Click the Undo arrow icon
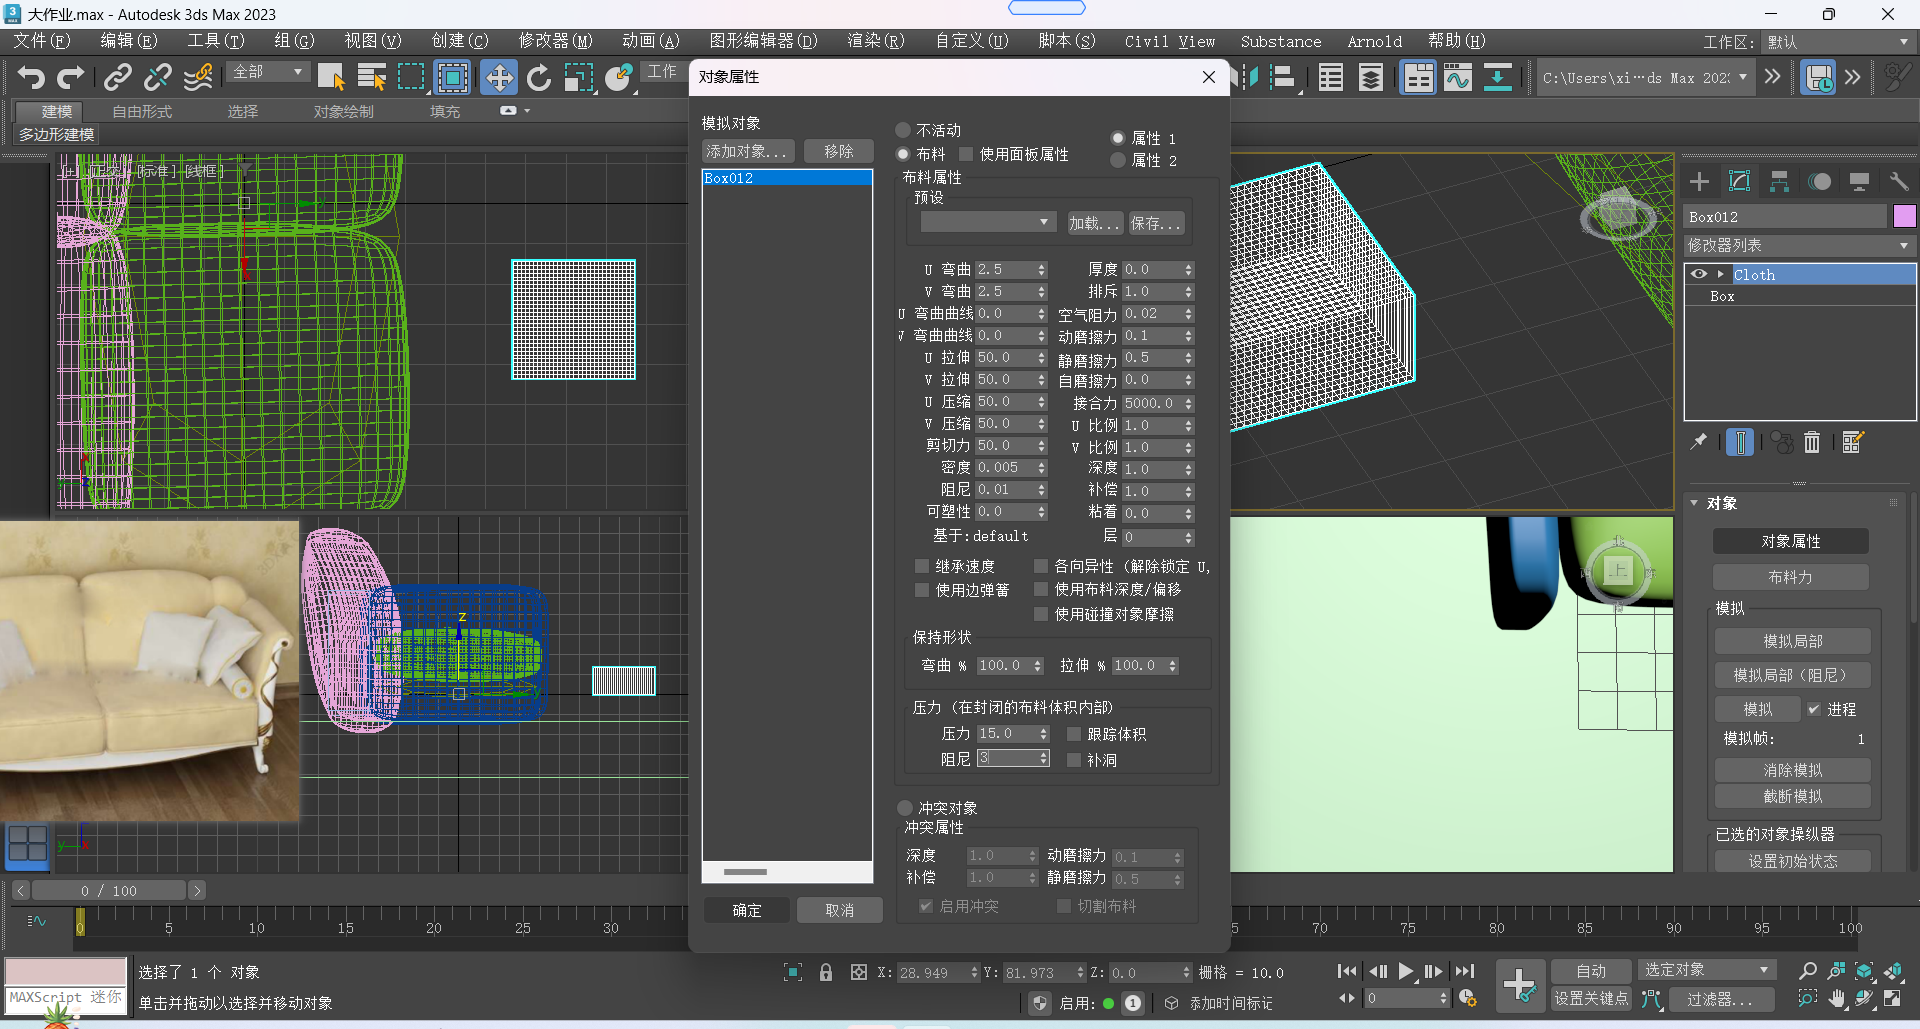The width and height of the screenshot is (1920, 1029). coord(31,77)
